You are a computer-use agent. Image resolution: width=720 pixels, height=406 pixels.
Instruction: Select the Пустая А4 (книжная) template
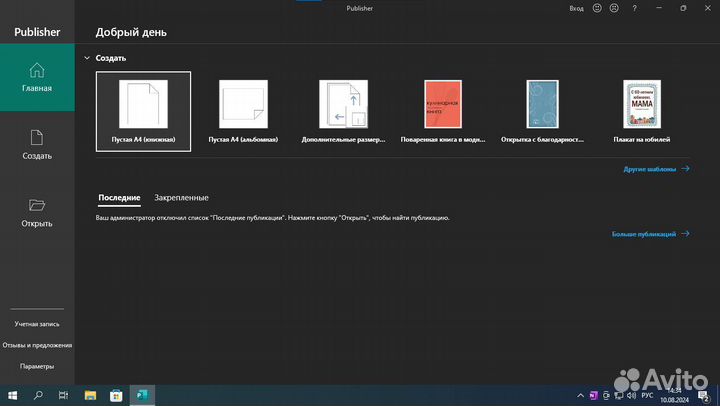tap(143, 112)
